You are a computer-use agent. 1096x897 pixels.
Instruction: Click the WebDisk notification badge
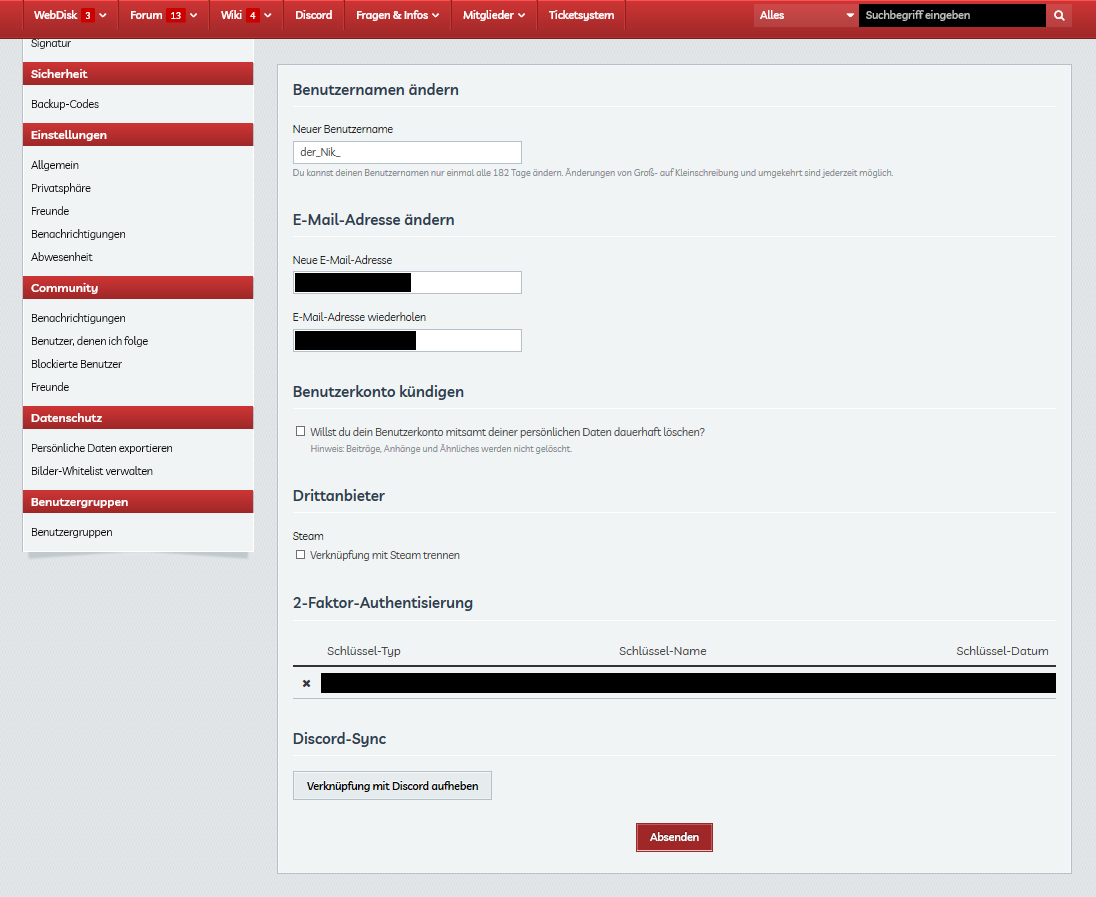(x=88, y=16)
